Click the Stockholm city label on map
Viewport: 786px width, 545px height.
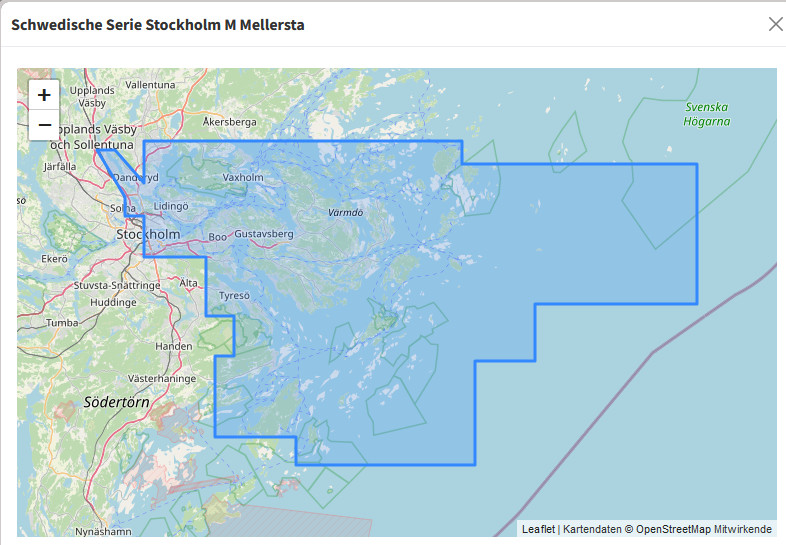pos(149,234)
